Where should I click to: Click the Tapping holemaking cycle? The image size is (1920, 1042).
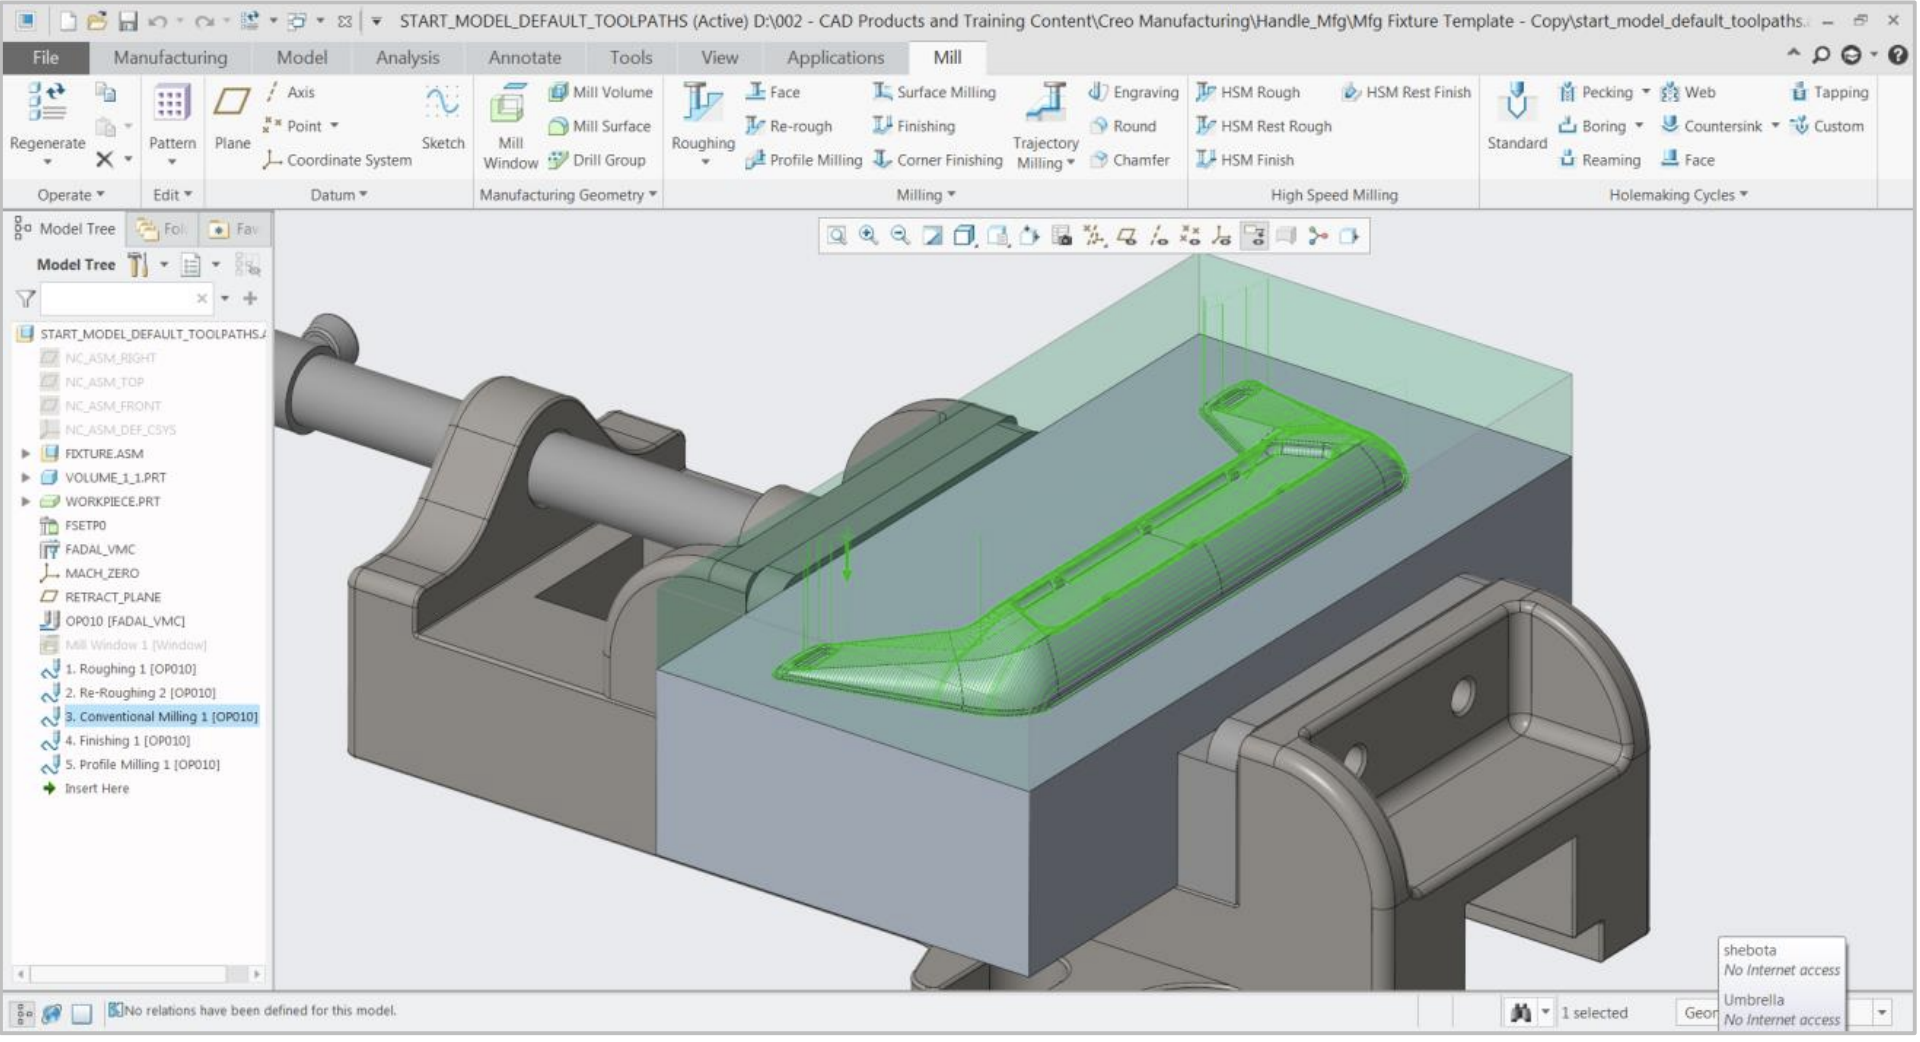1829,92
